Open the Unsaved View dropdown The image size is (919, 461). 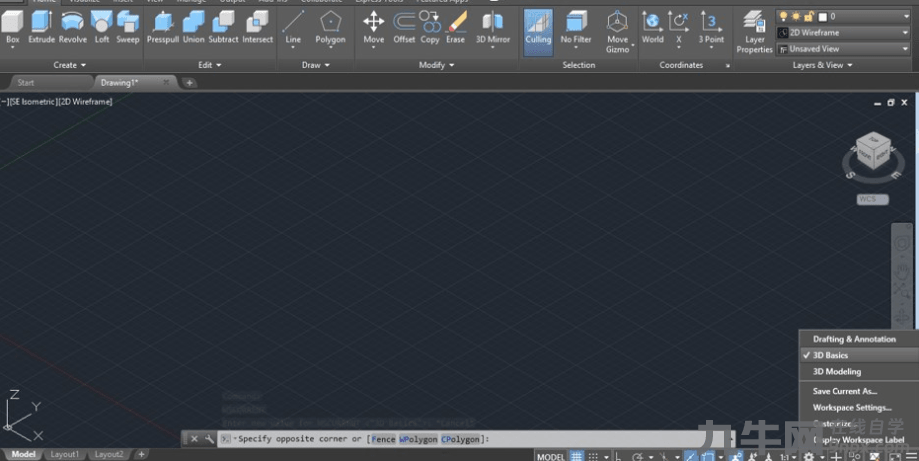(x=906, y=49)
